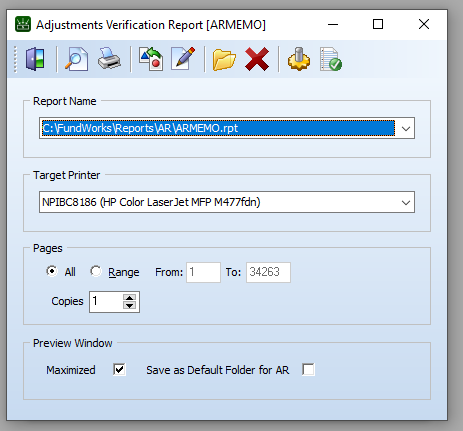Viewport: 463px width, 431px height.
Task: Click the document with green checkmark icon
Action: [331, 59]
